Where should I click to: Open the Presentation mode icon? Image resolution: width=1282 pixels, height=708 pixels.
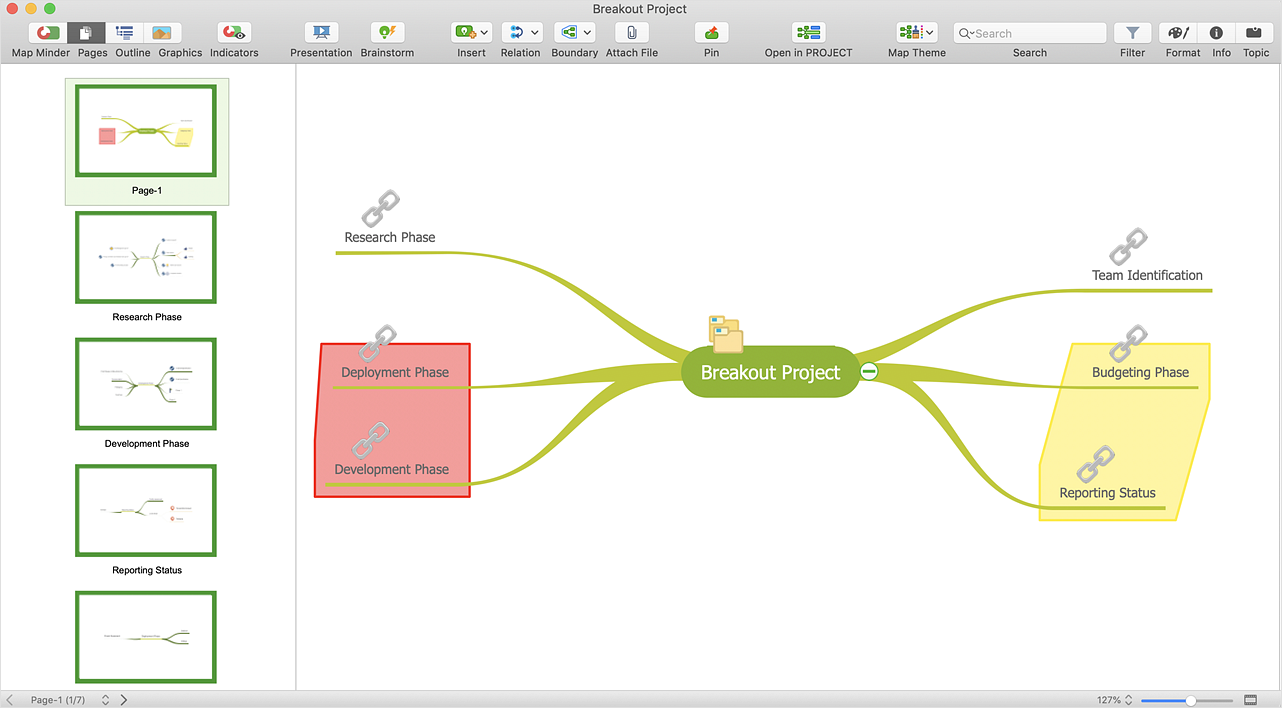coord(321,33)
